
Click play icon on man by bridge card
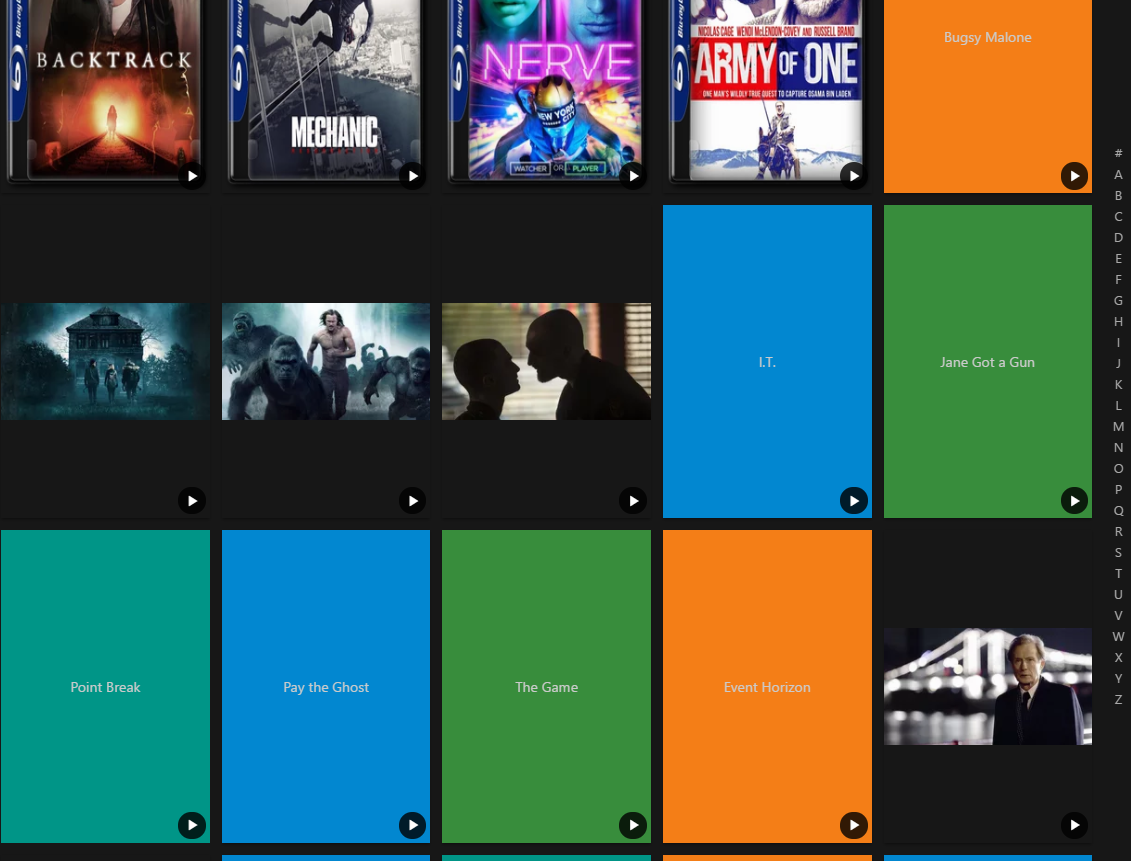pyautogui.click(x=1075, y=826)
